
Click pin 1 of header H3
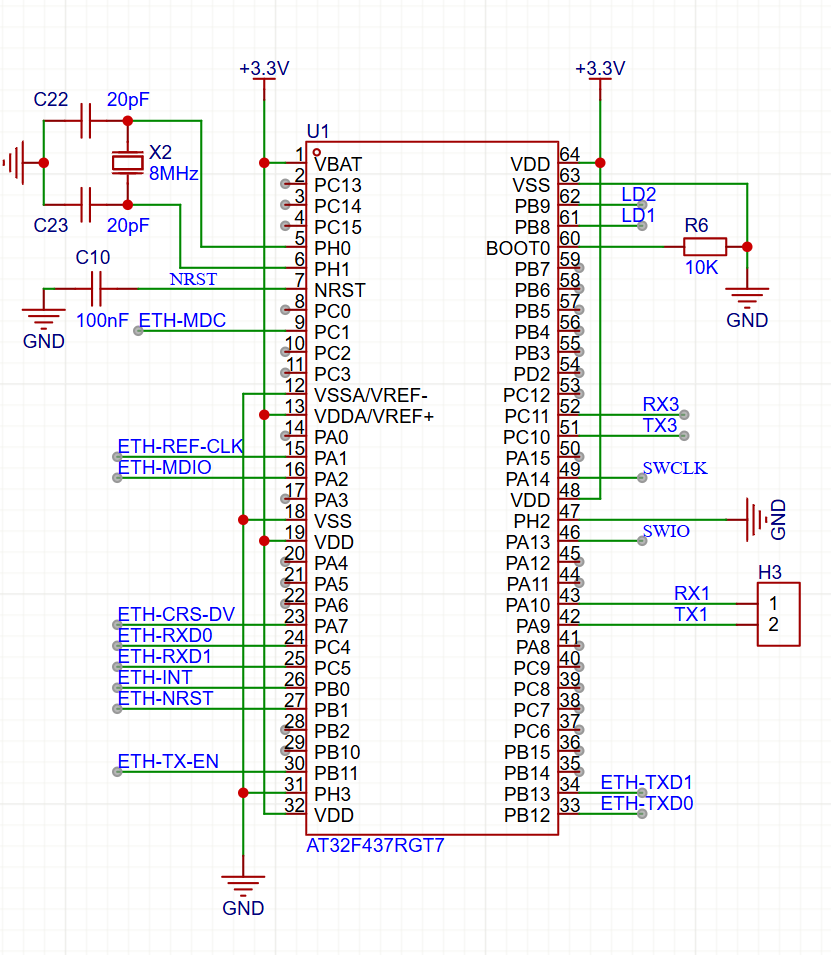773,604
